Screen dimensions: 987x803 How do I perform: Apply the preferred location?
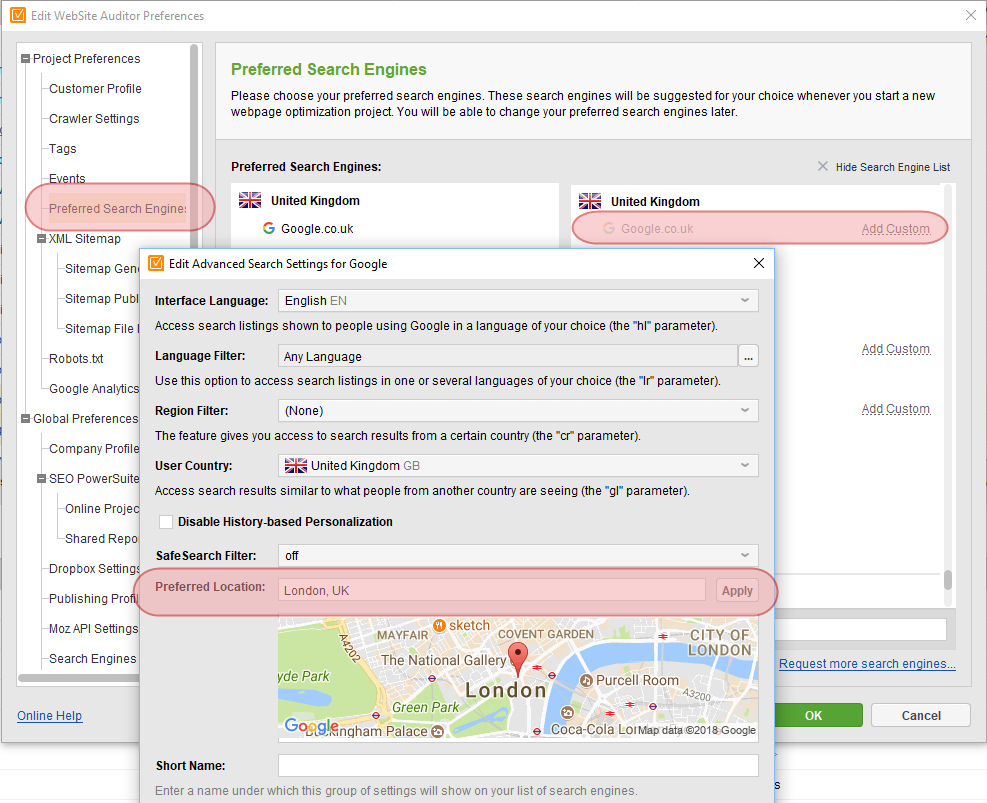[737, 591]
